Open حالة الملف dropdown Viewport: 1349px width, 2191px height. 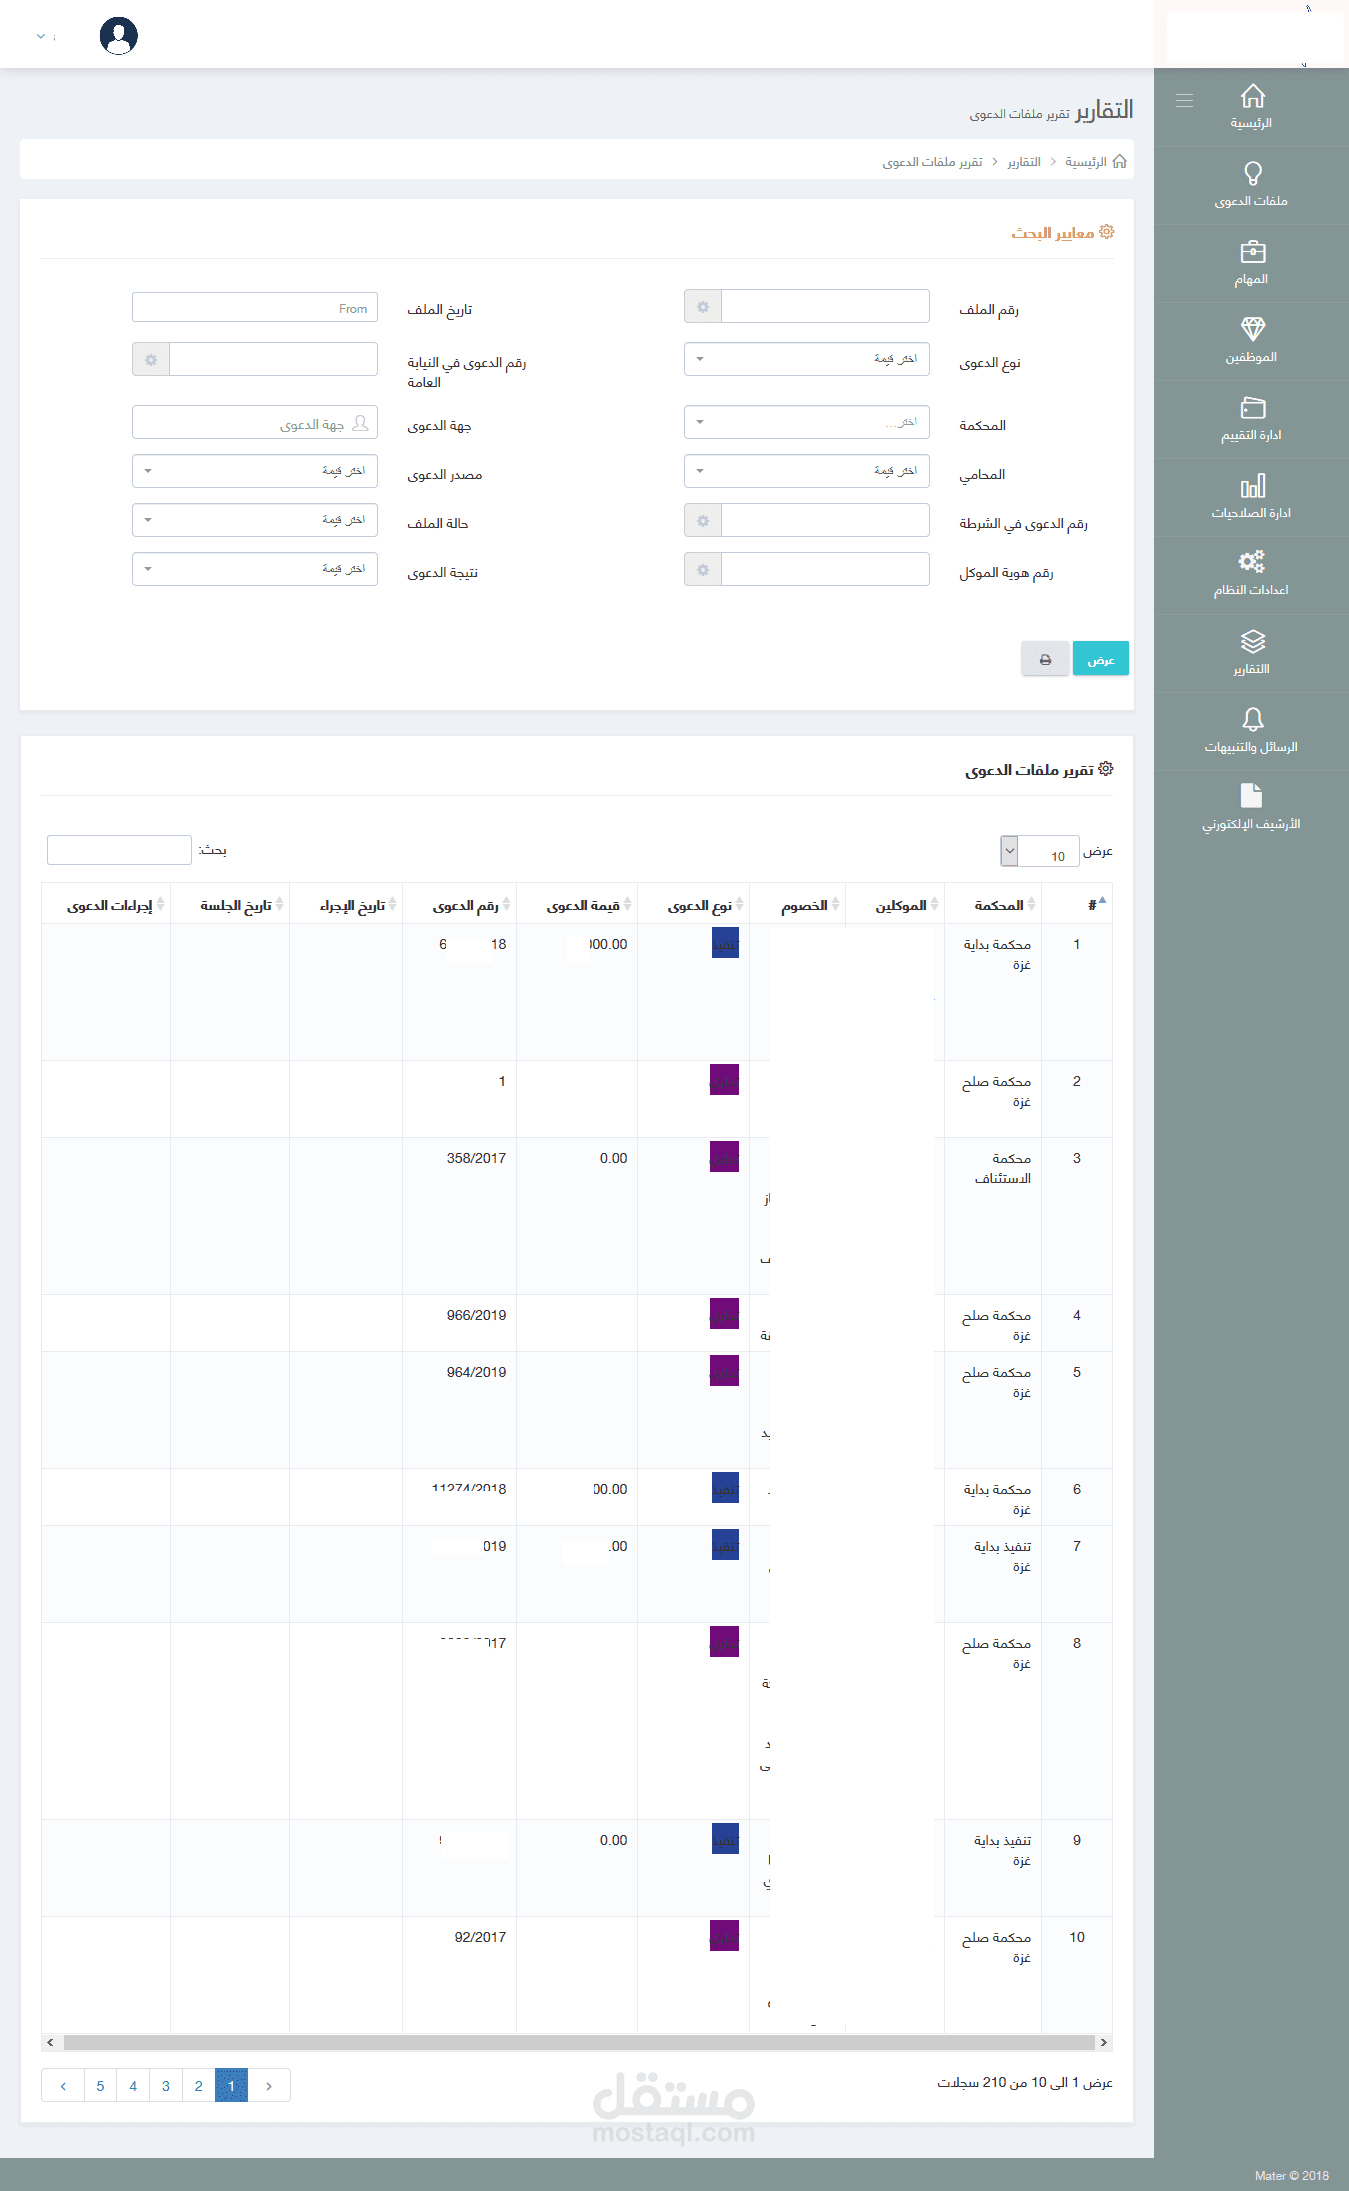click(x=255, y=520)
